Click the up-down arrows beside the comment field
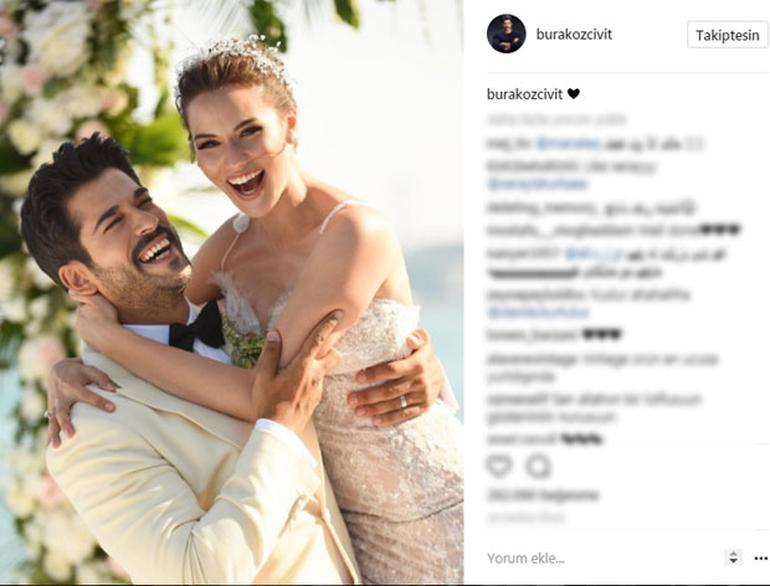The image size is (770, 586). point(733,557)
